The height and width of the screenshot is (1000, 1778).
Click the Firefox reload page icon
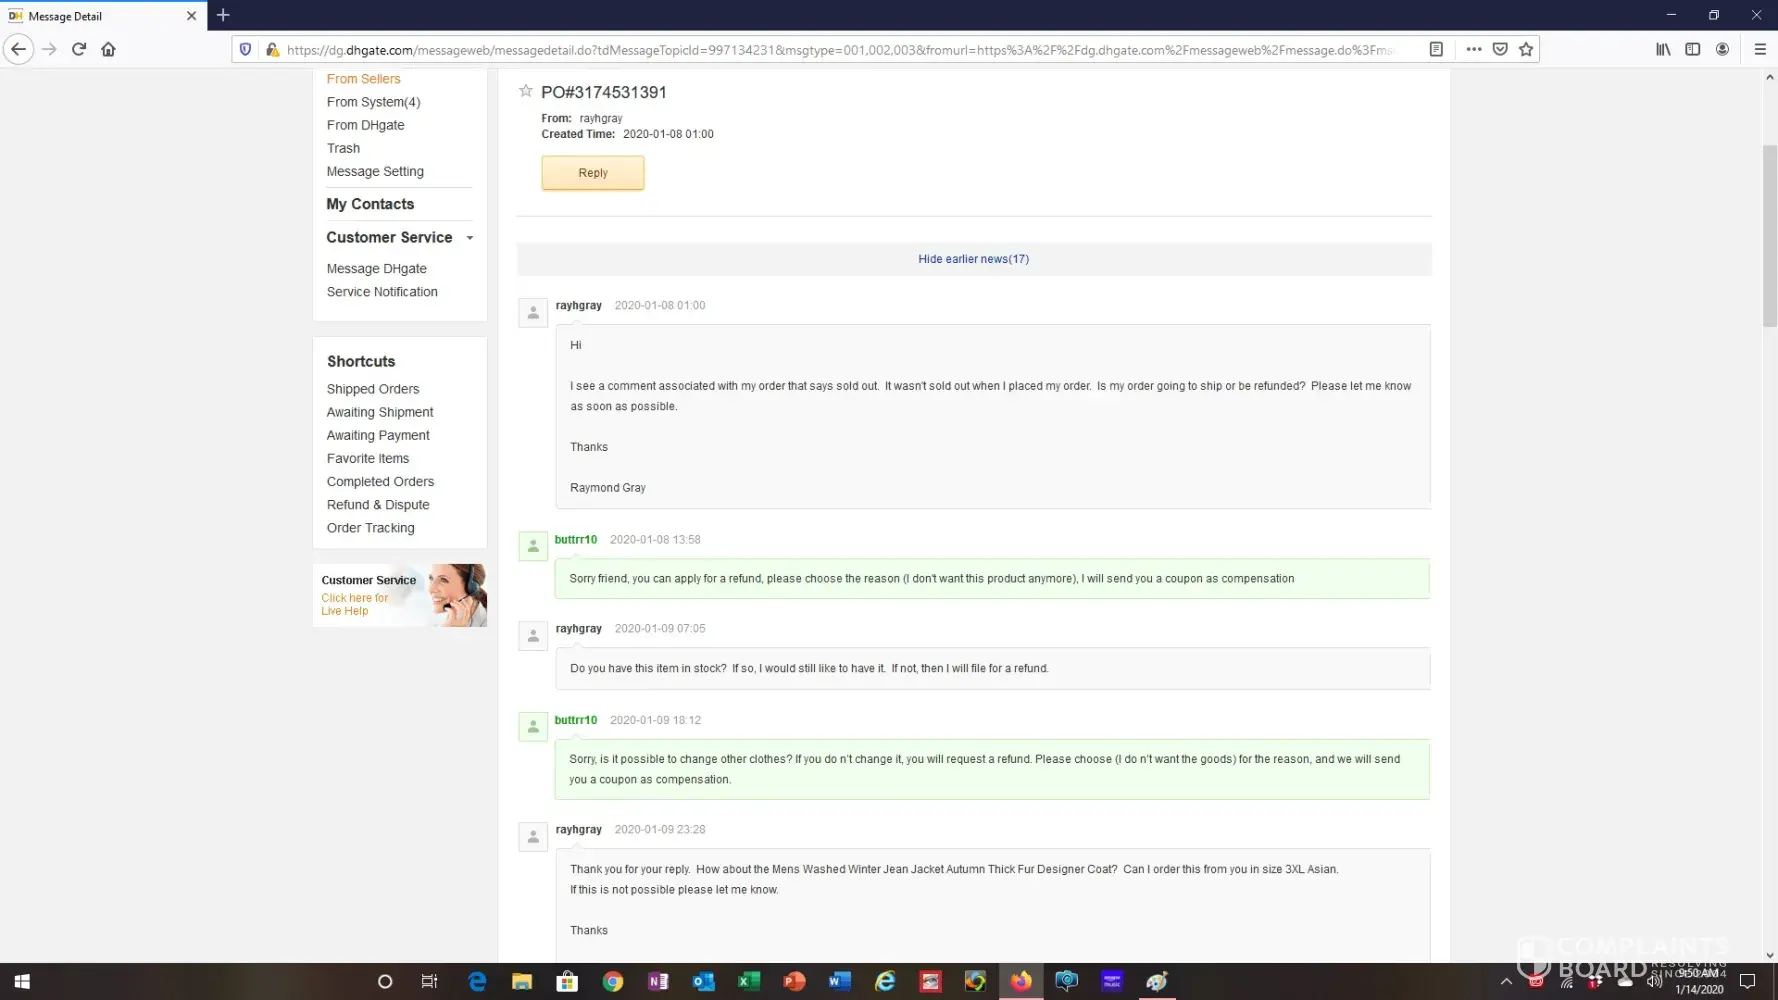click(x=79, y=49)
